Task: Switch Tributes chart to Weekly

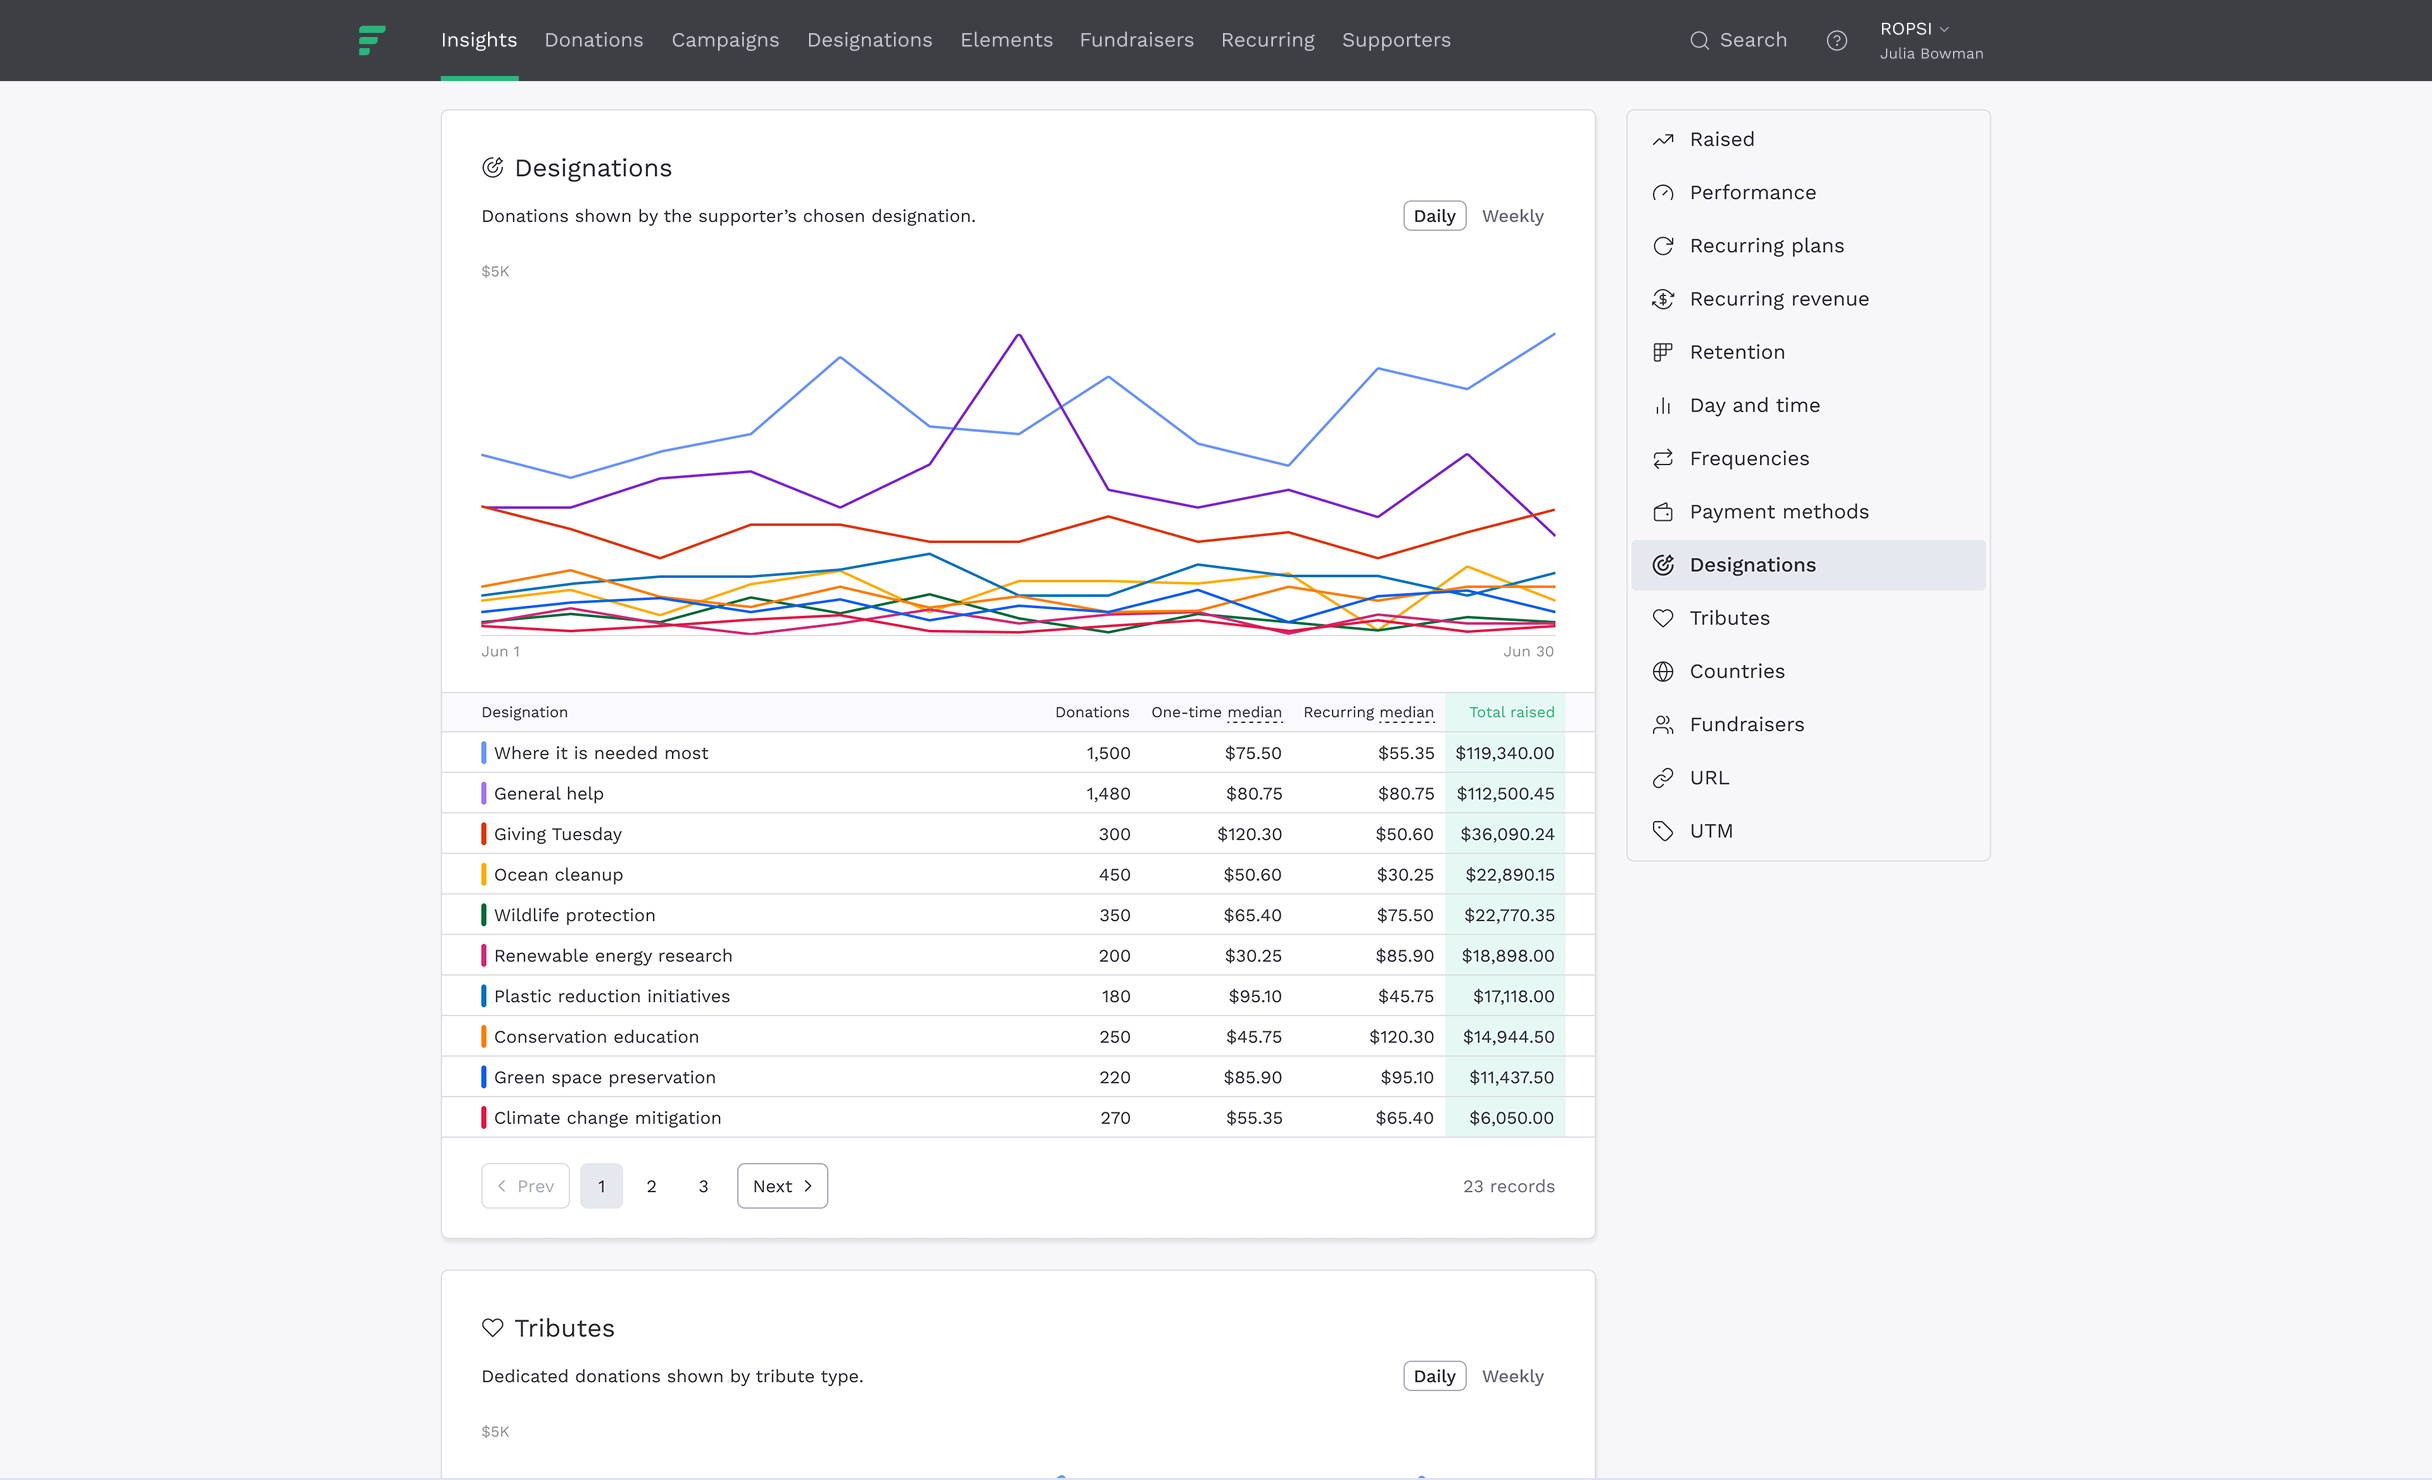Action: point(1512,1376)
